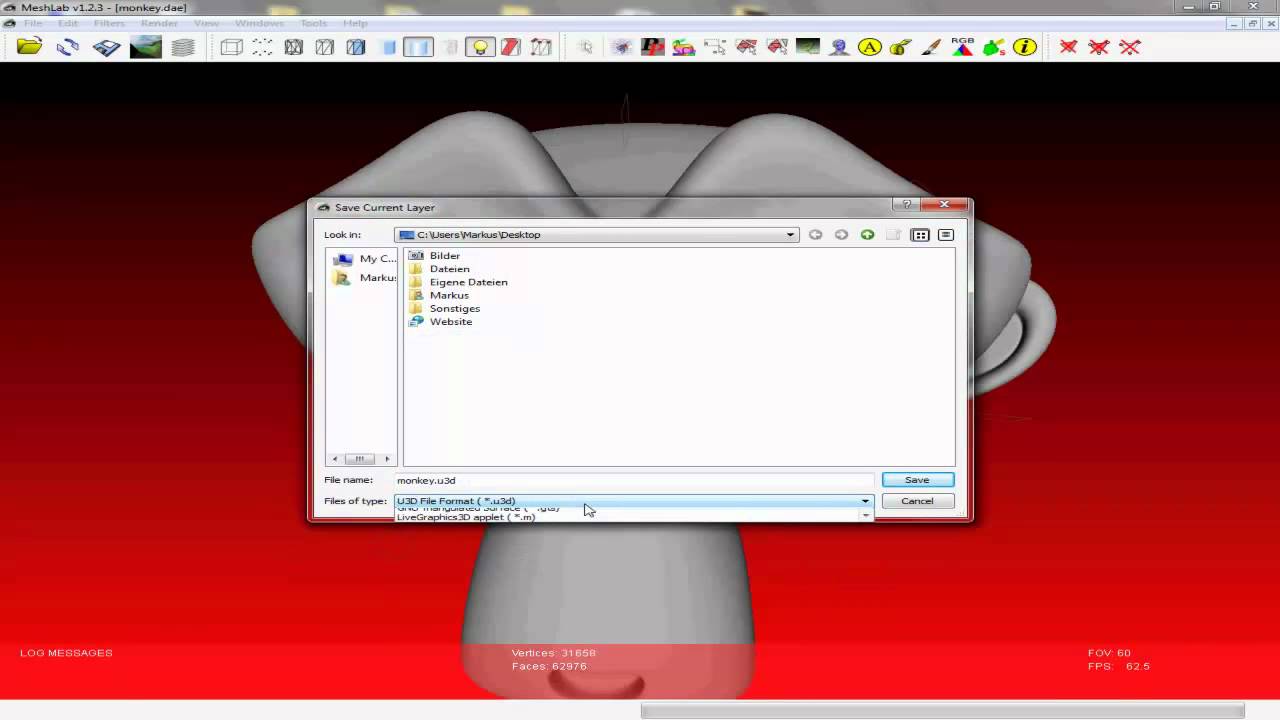
Task: Switch to List View in dialog
Action: click(x=920, y=235)
